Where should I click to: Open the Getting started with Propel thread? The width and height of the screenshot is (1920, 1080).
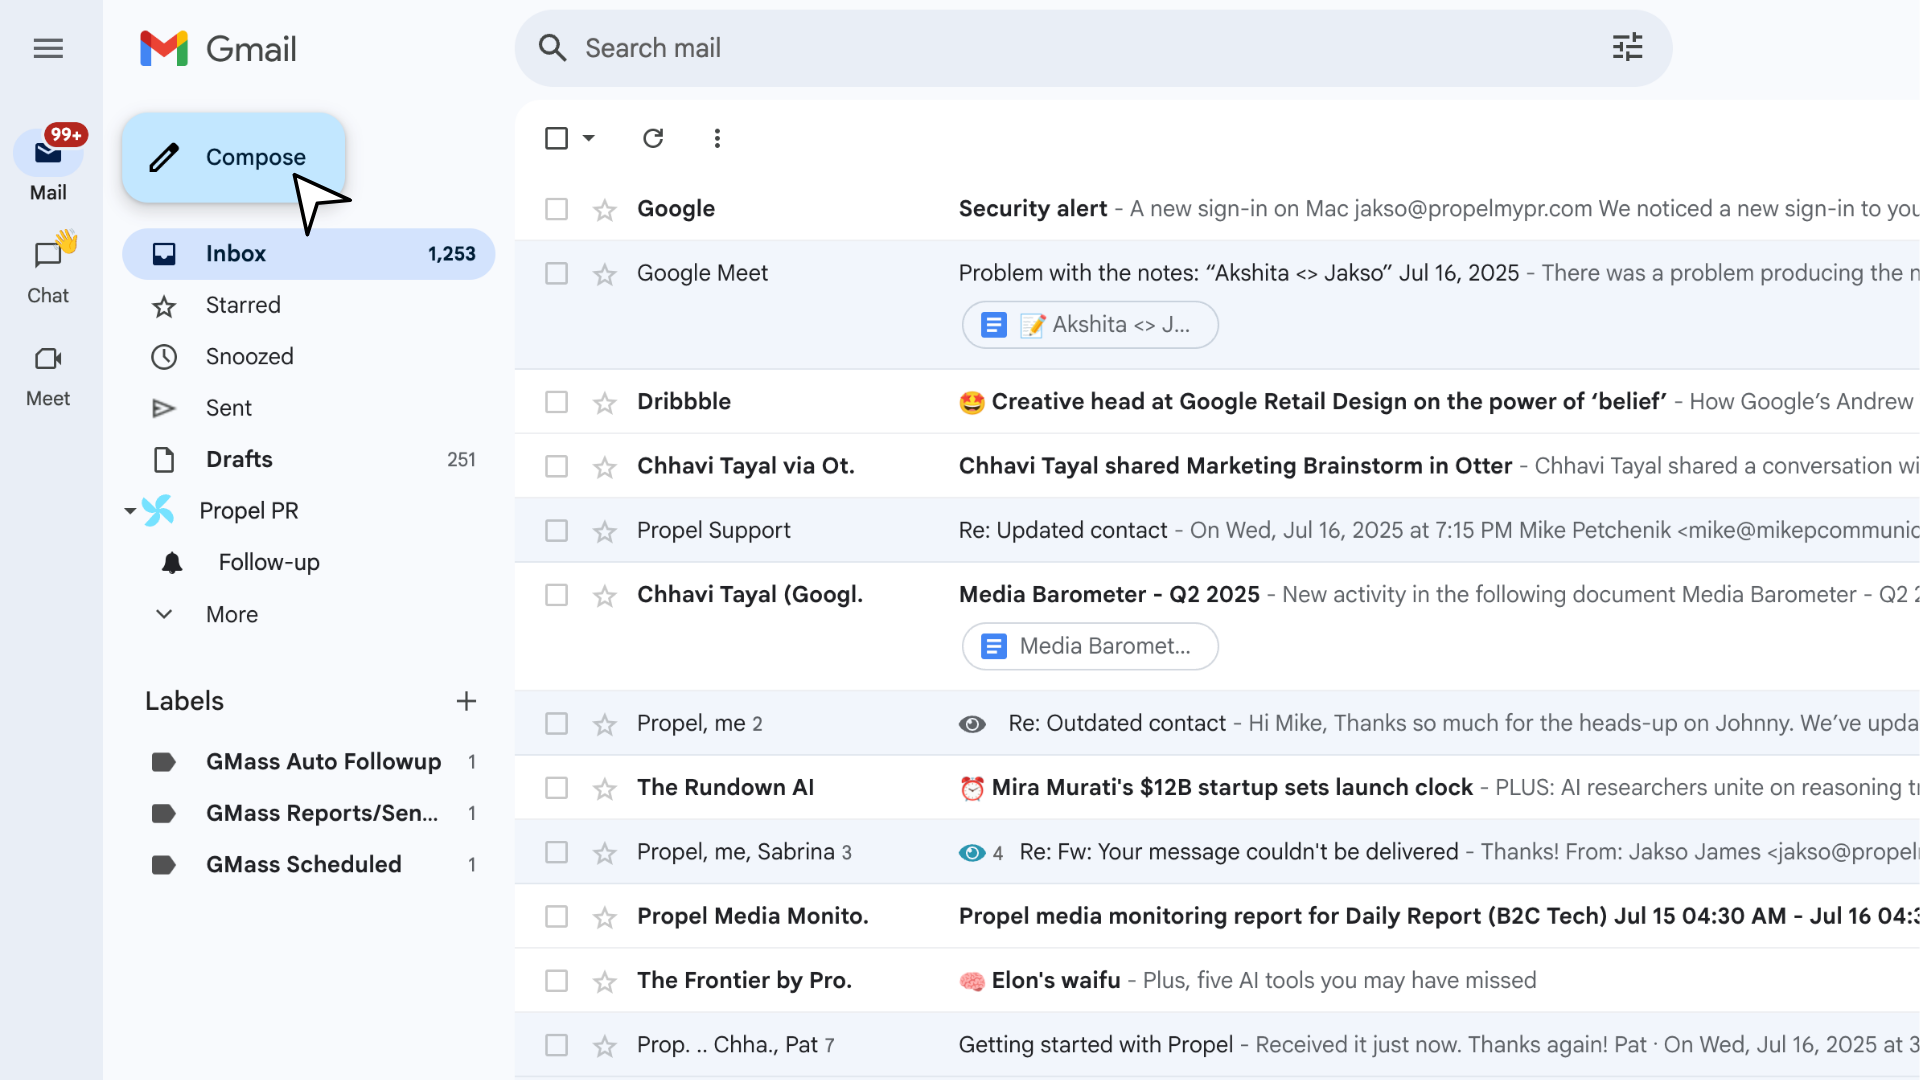click(x=1095, y=1045)
